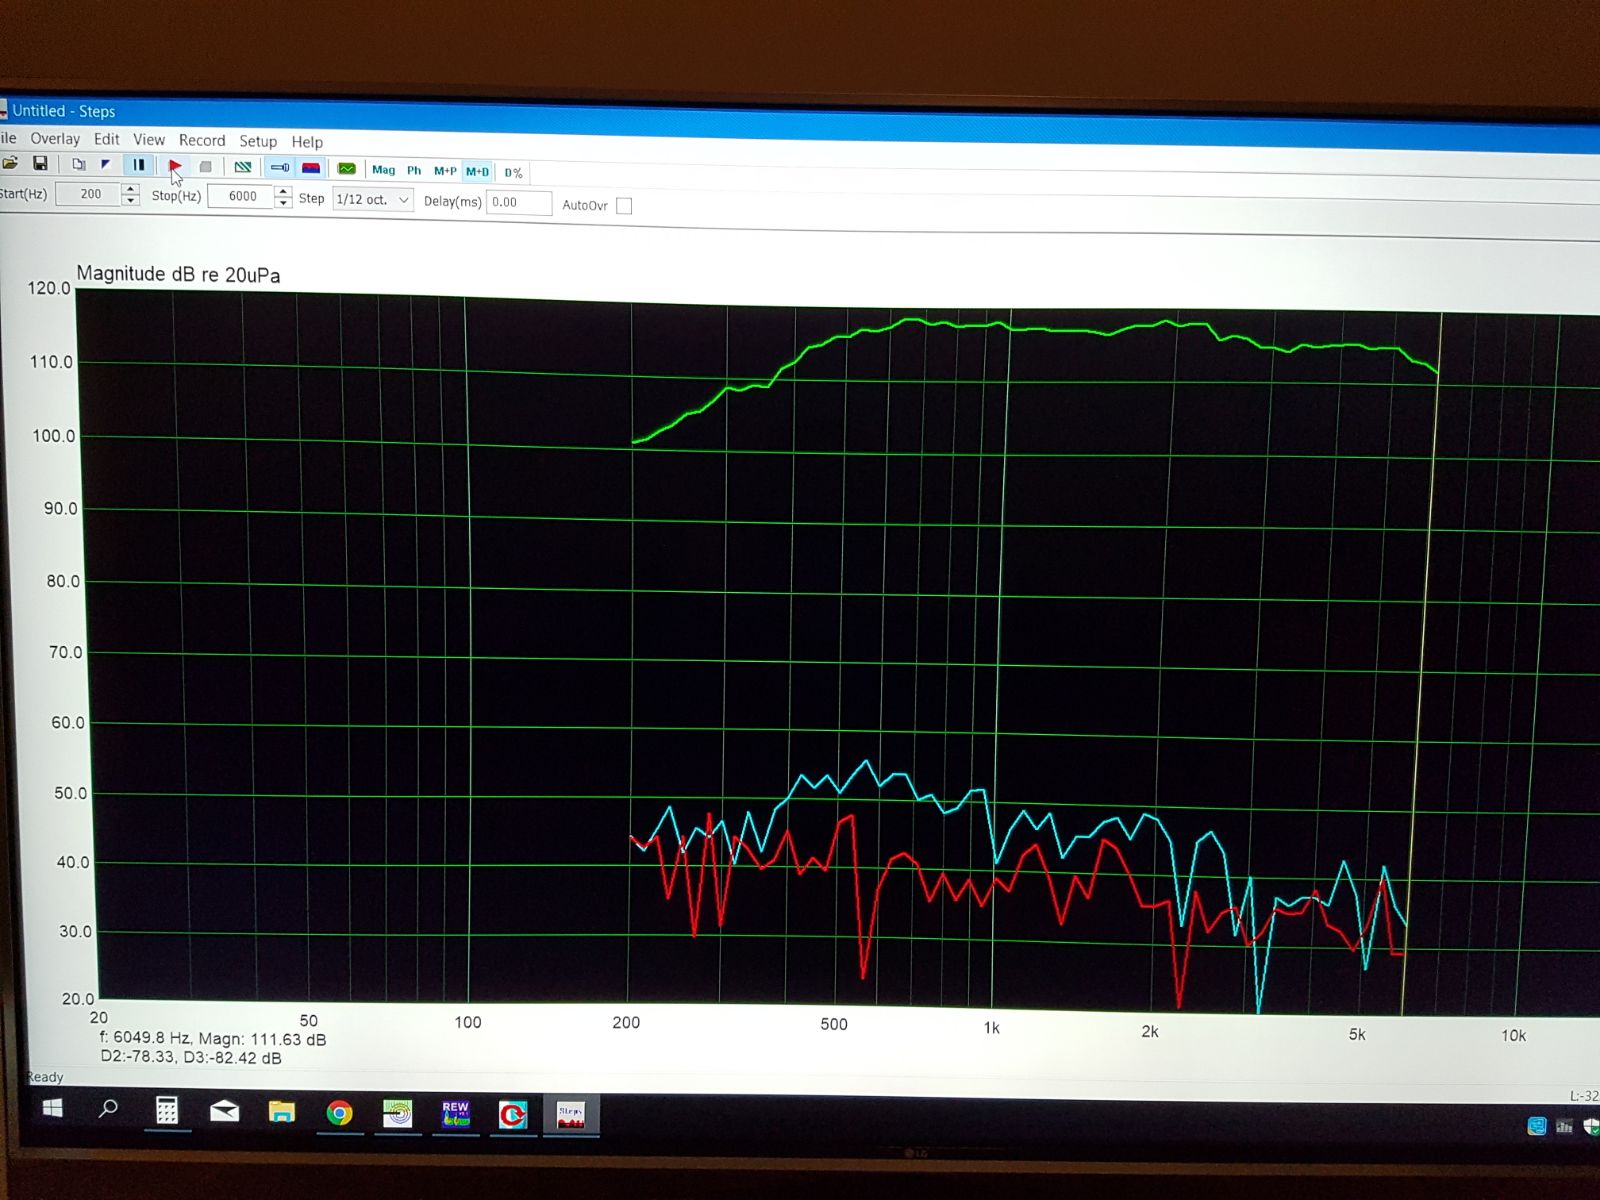The image size is (1600, 1200).
Task: Click the gray stop square icon
Action: (x=205, y=167)
